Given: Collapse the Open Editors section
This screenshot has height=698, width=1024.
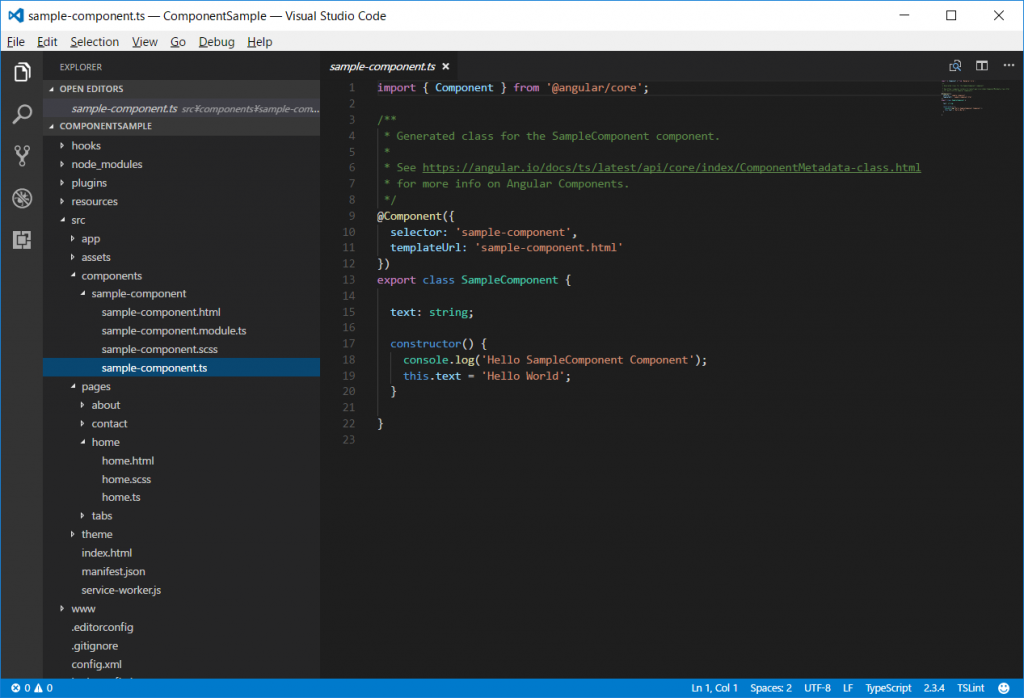Looking at the screenshot, I should [91, 89].
